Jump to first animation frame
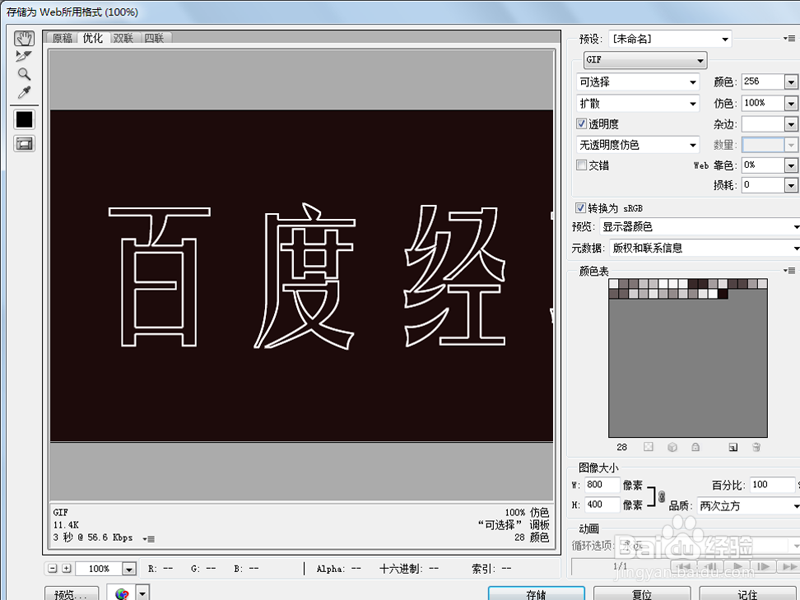This screenshot has height=600, width=800. tap(683, 567)
